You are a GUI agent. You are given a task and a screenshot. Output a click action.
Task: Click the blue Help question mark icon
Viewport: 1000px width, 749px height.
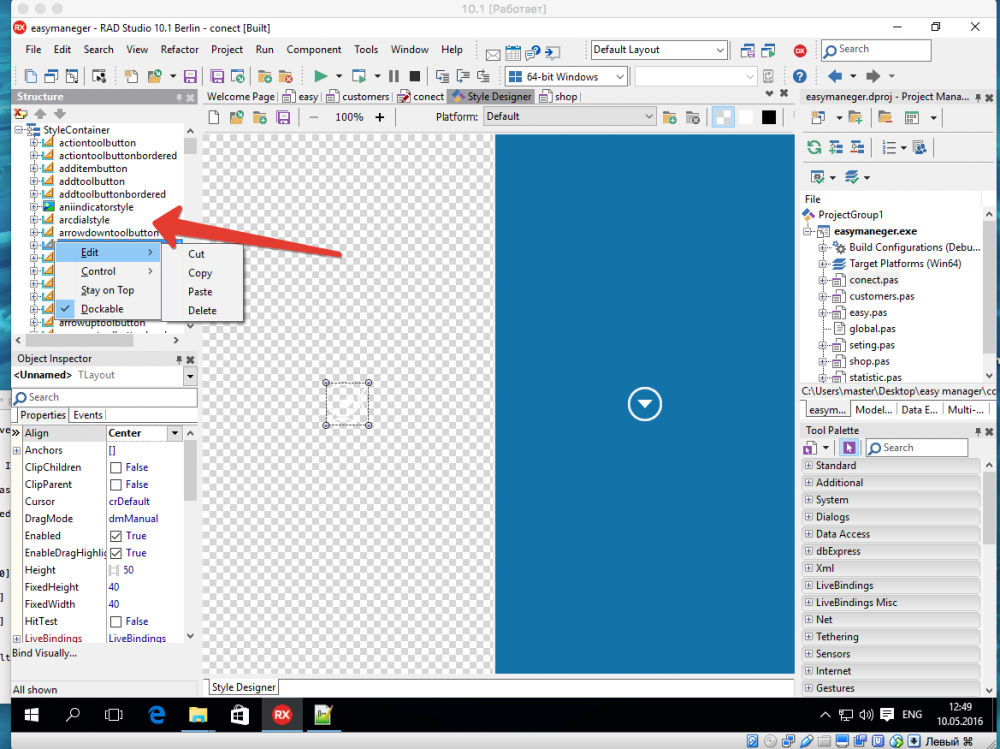point(800,77)
